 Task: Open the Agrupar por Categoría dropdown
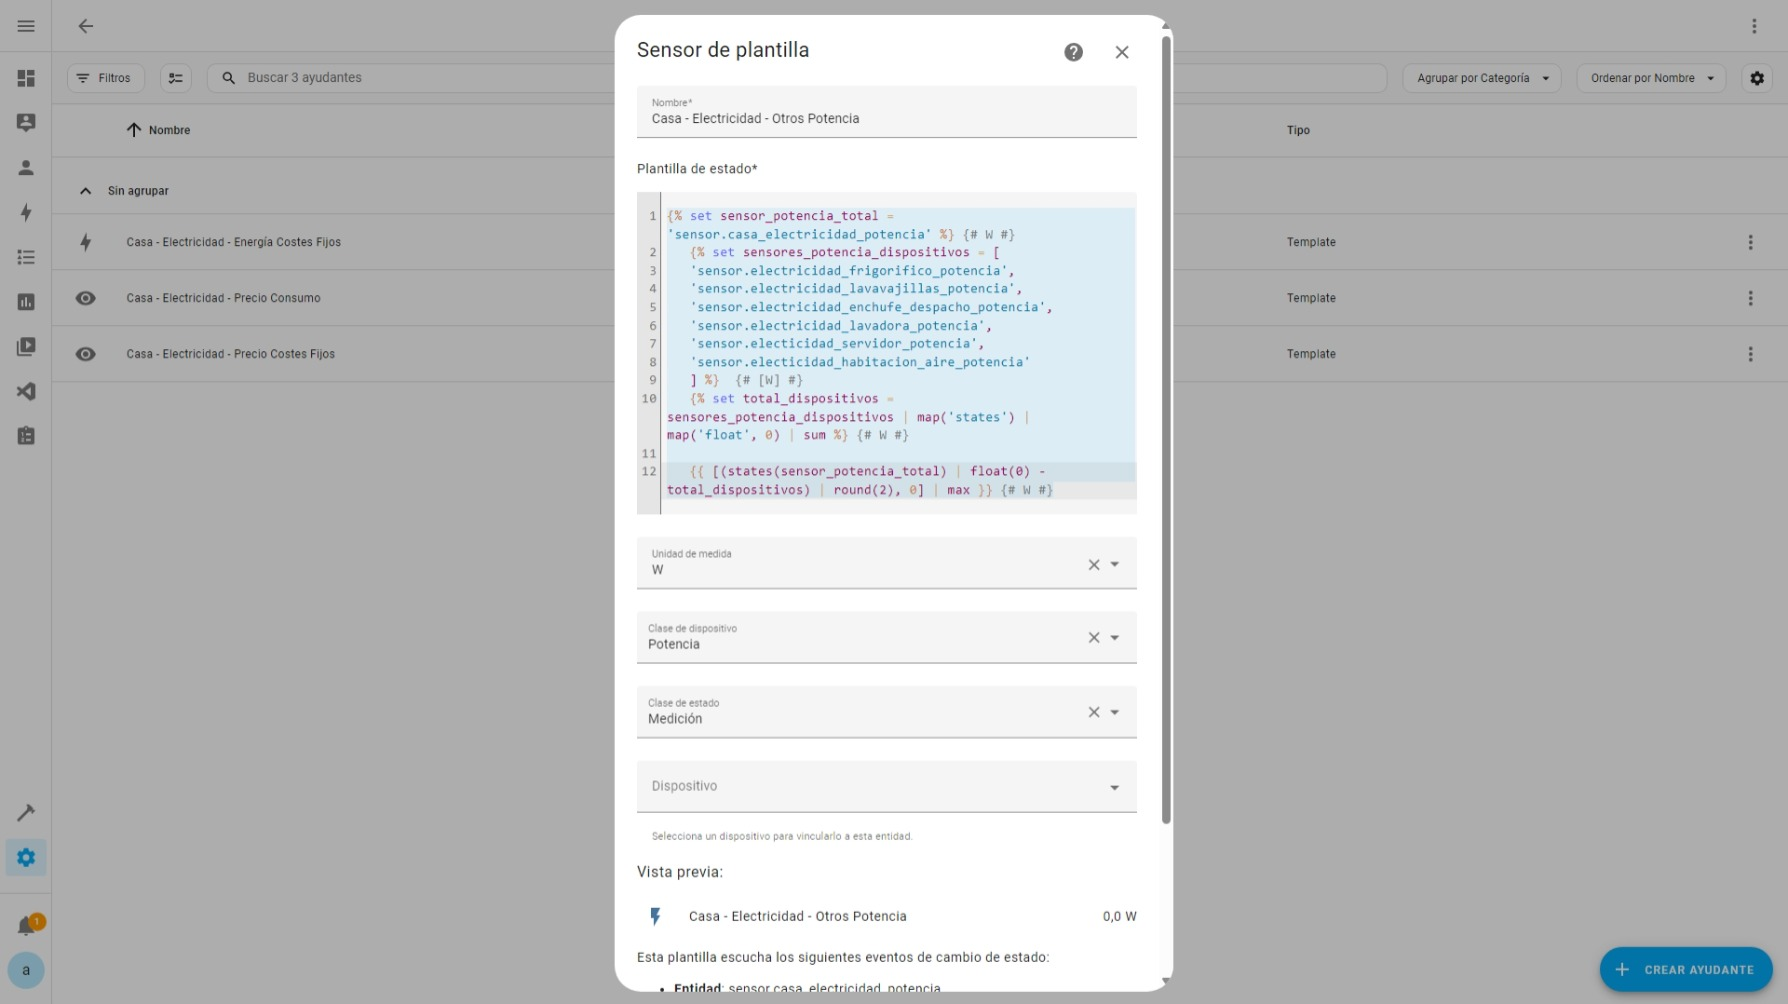point(1481,77)
